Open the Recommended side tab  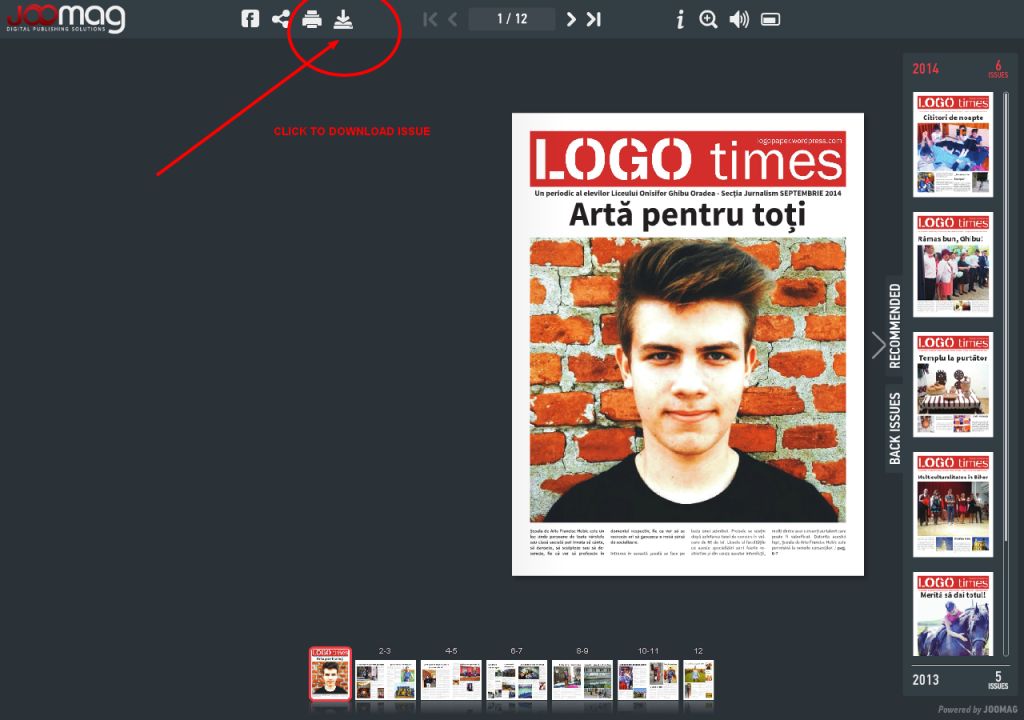coord(895,326)
